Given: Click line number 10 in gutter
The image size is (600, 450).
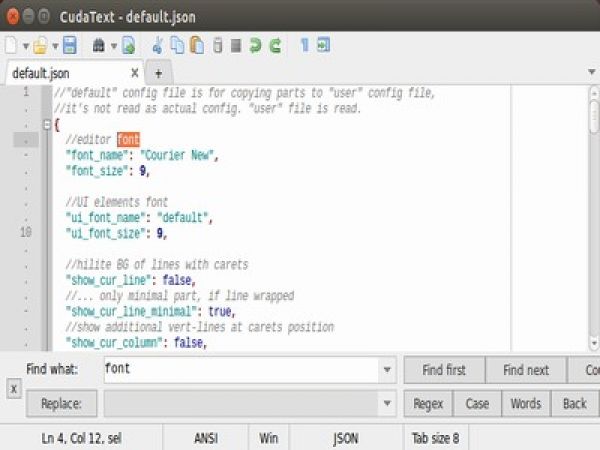Looking at the screenshot, I should click(x=26, y=232).
